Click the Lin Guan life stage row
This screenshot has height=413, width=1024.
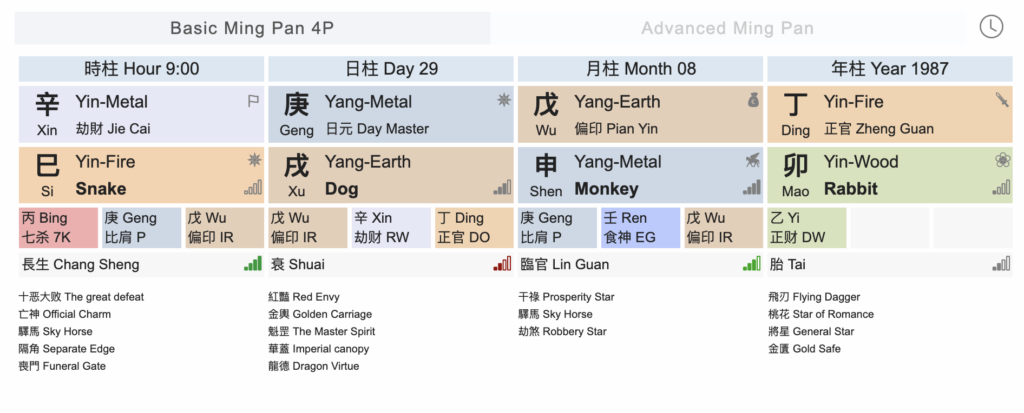coord(640,265)
